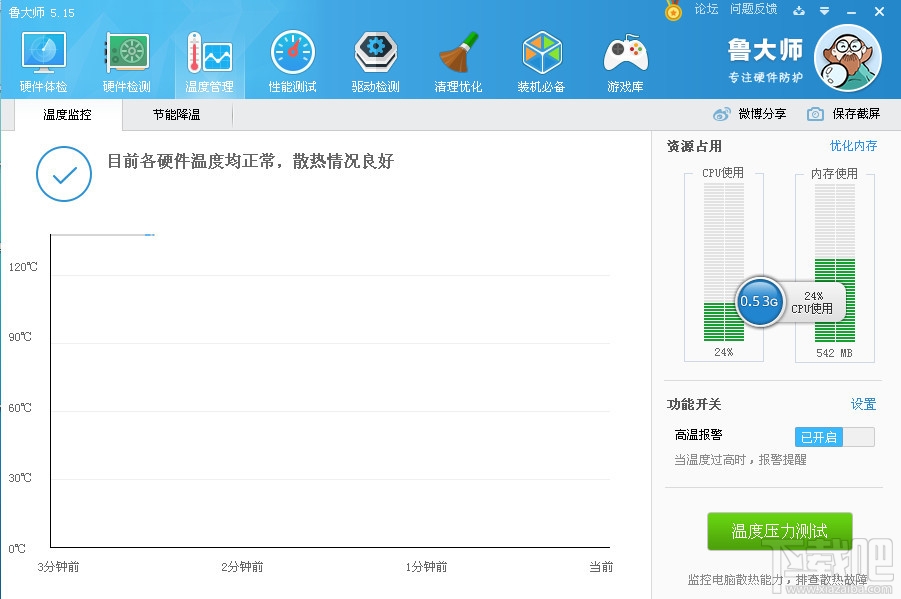Minimize the 鲁大师 window

tap(852, 11)
